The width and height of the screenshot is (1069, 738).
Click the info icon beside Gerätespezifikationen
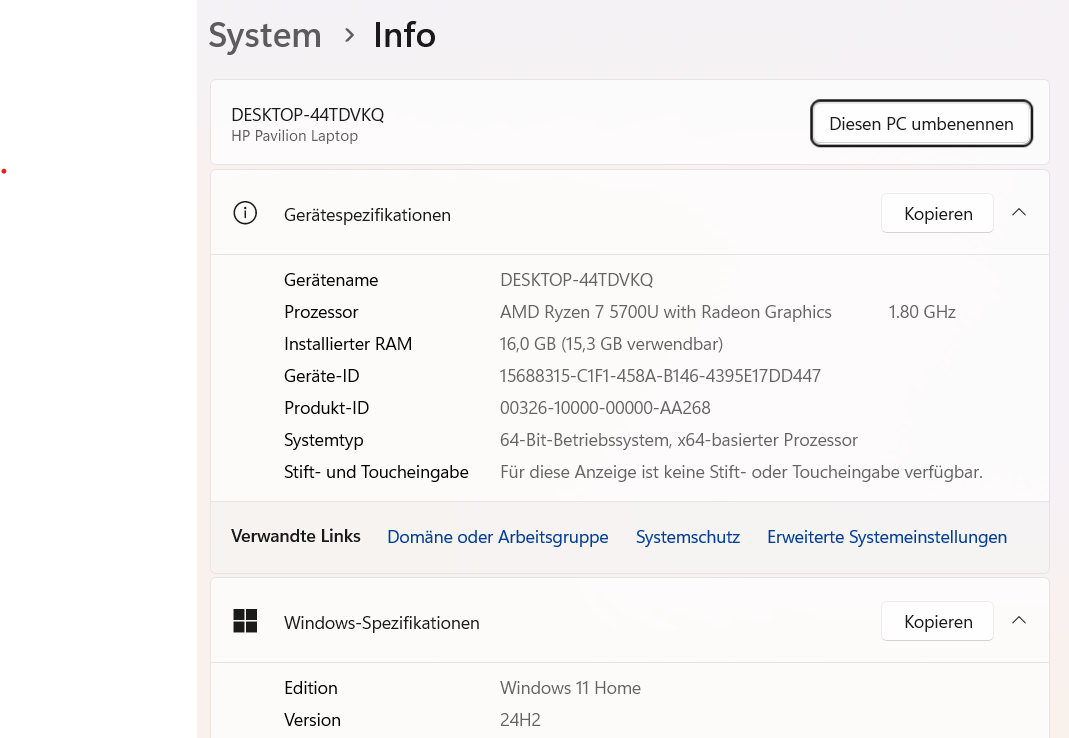pos(245,213)
